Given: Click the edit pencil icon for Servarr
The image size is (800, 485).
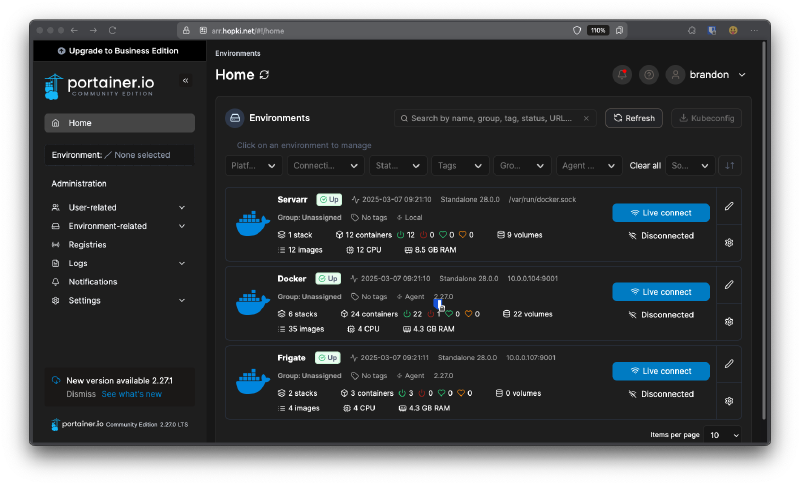Looking at the screenshot, I should 729,206.
